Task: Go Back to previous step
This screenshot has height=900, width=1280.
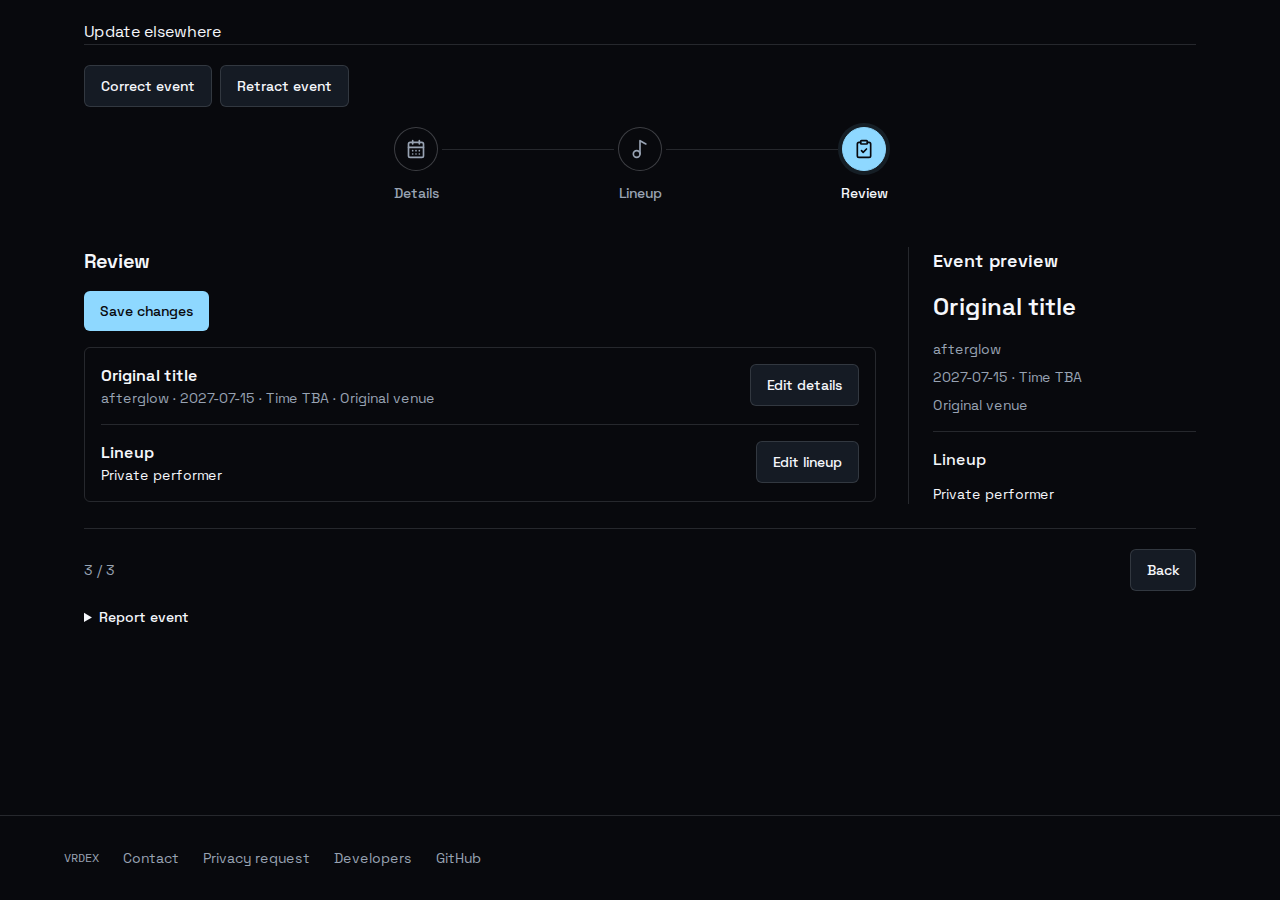Action: 1163,570
